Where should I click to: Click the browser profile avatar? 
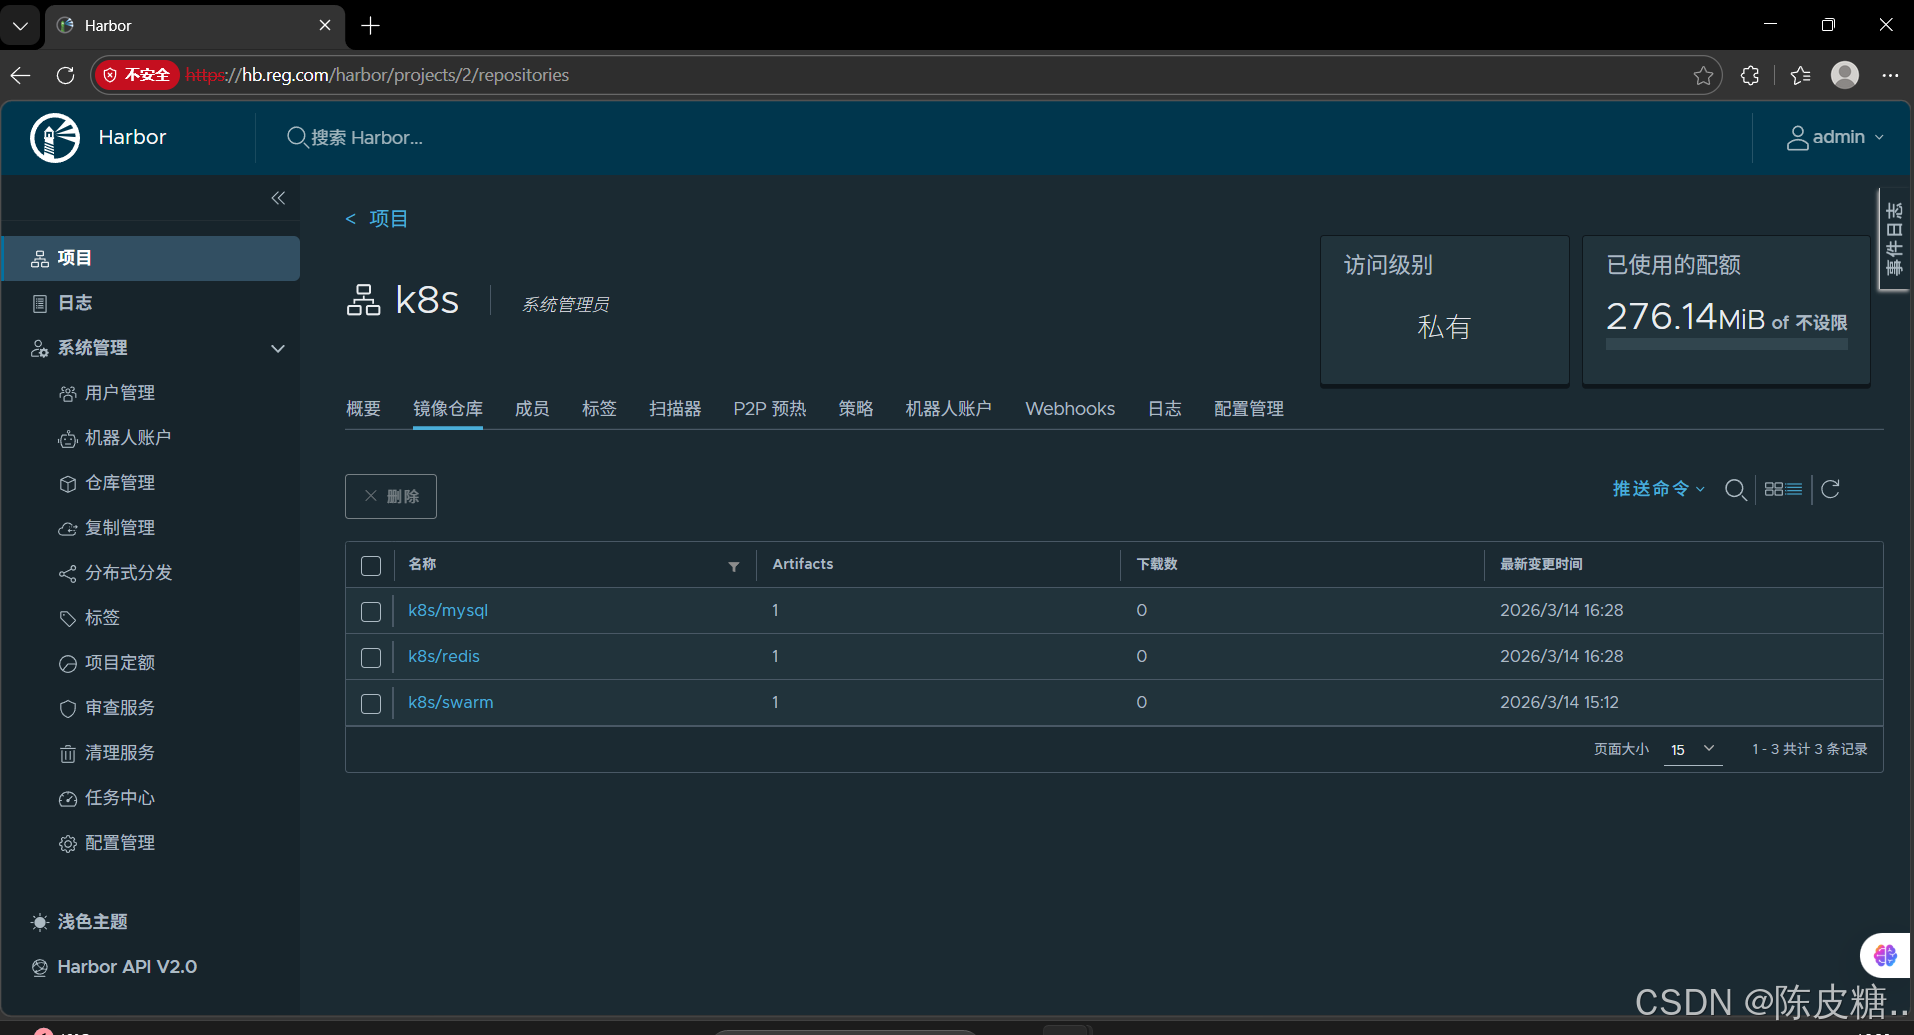[1845, 75]
